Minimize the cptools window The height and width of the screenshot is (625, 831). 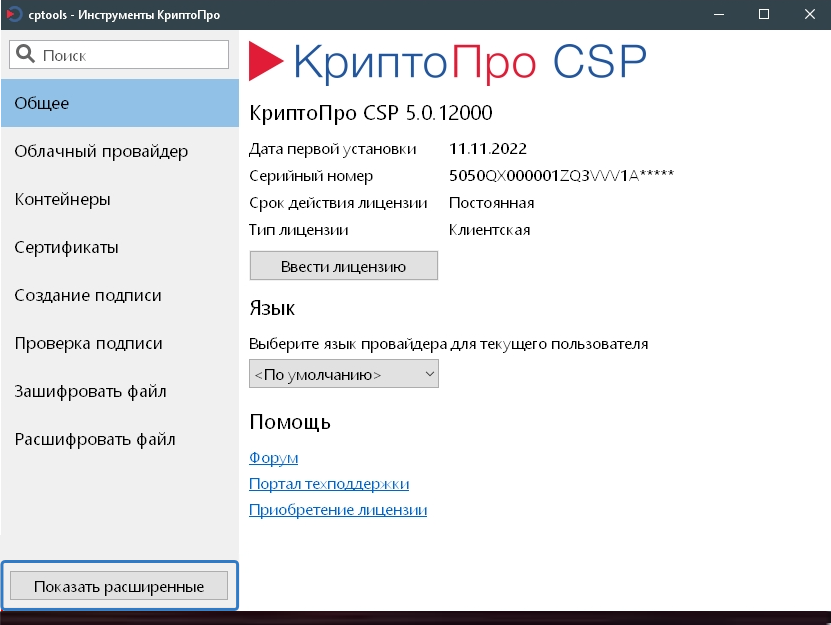coord(719,14)
